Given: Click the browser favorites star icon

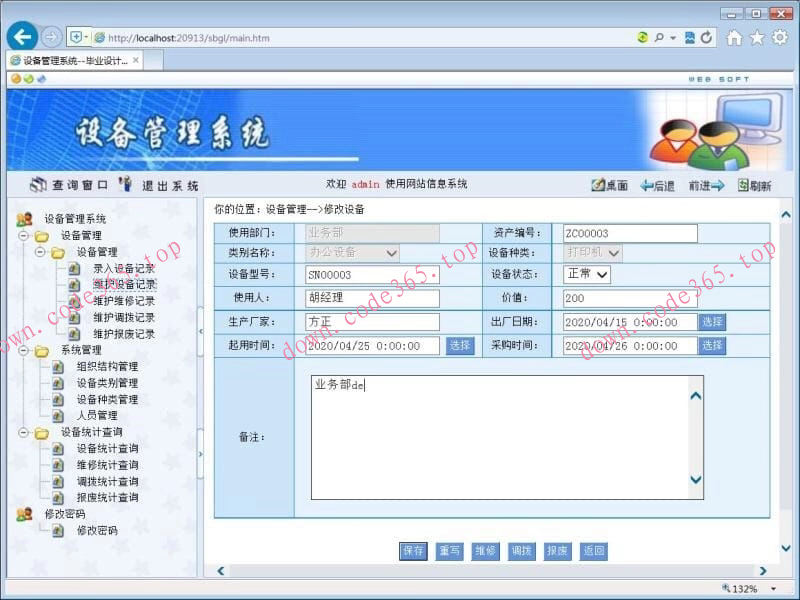Looking at the screenshot, I should click(x=757, y=37).
